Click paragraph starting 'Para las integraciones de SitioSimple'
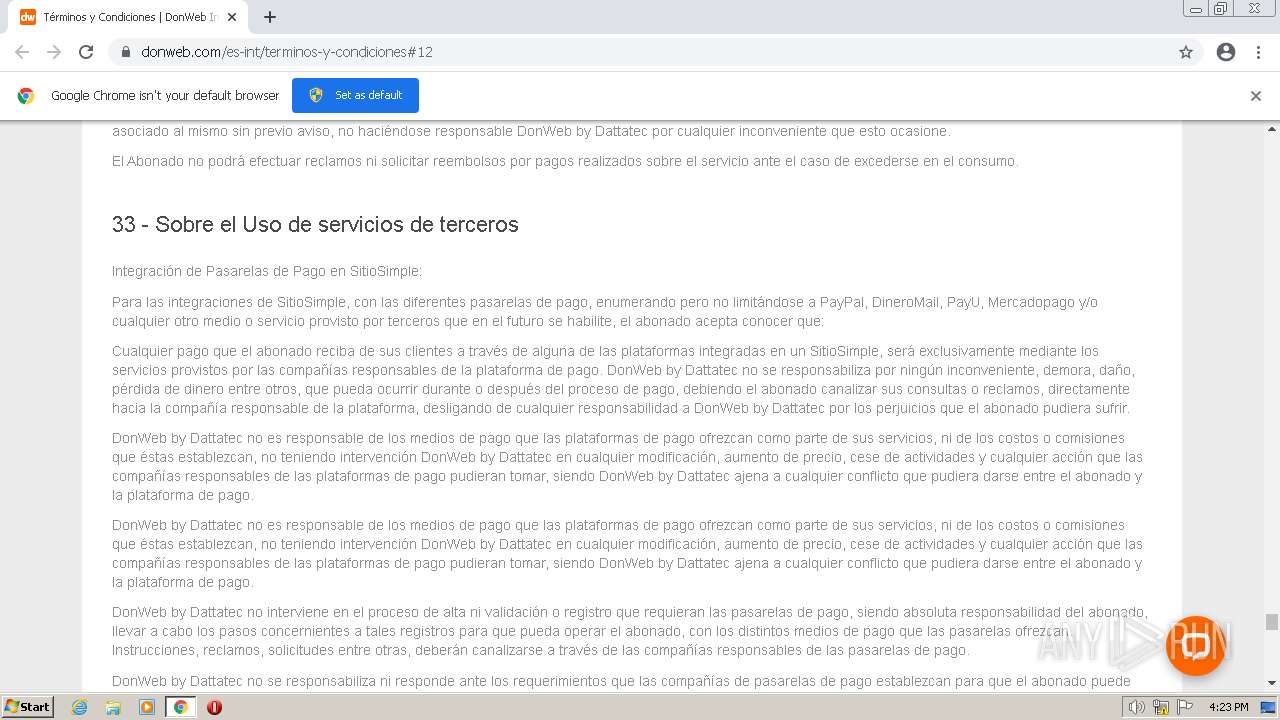 click(605, 312)
